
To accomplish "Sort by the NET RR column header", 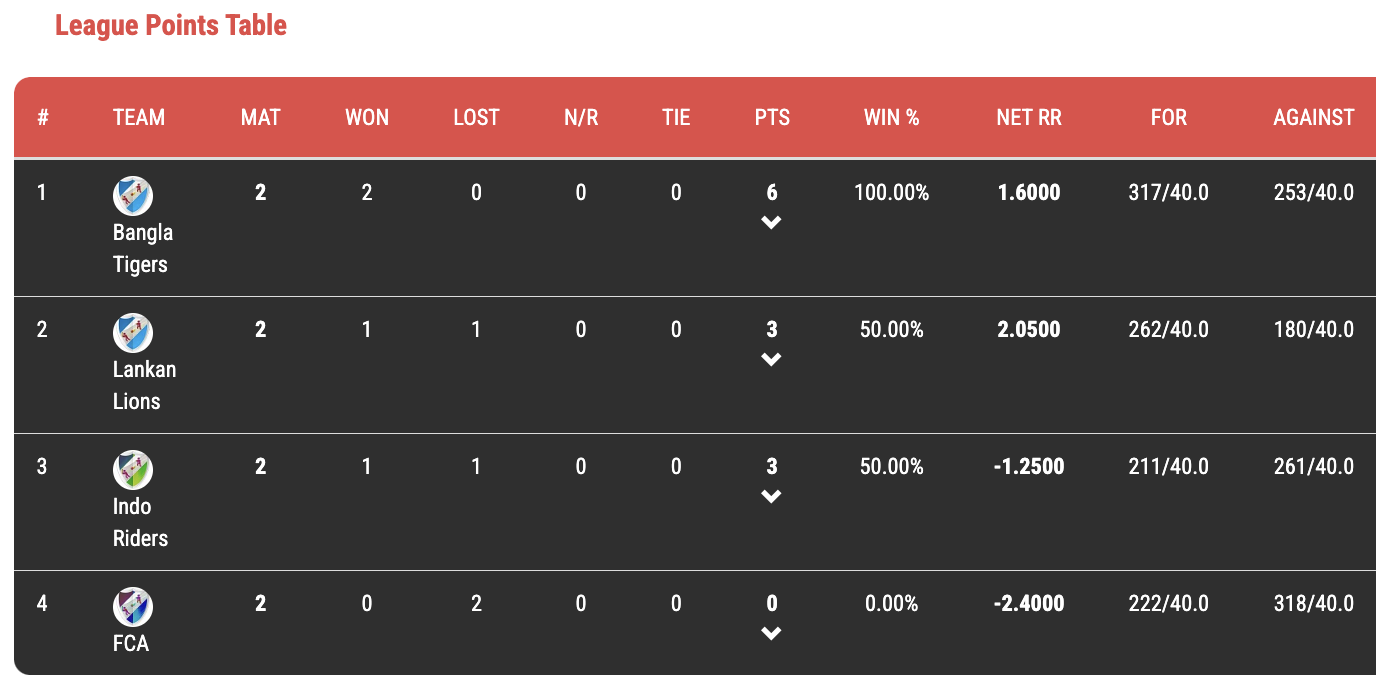I will click(x=1029, y=118).
